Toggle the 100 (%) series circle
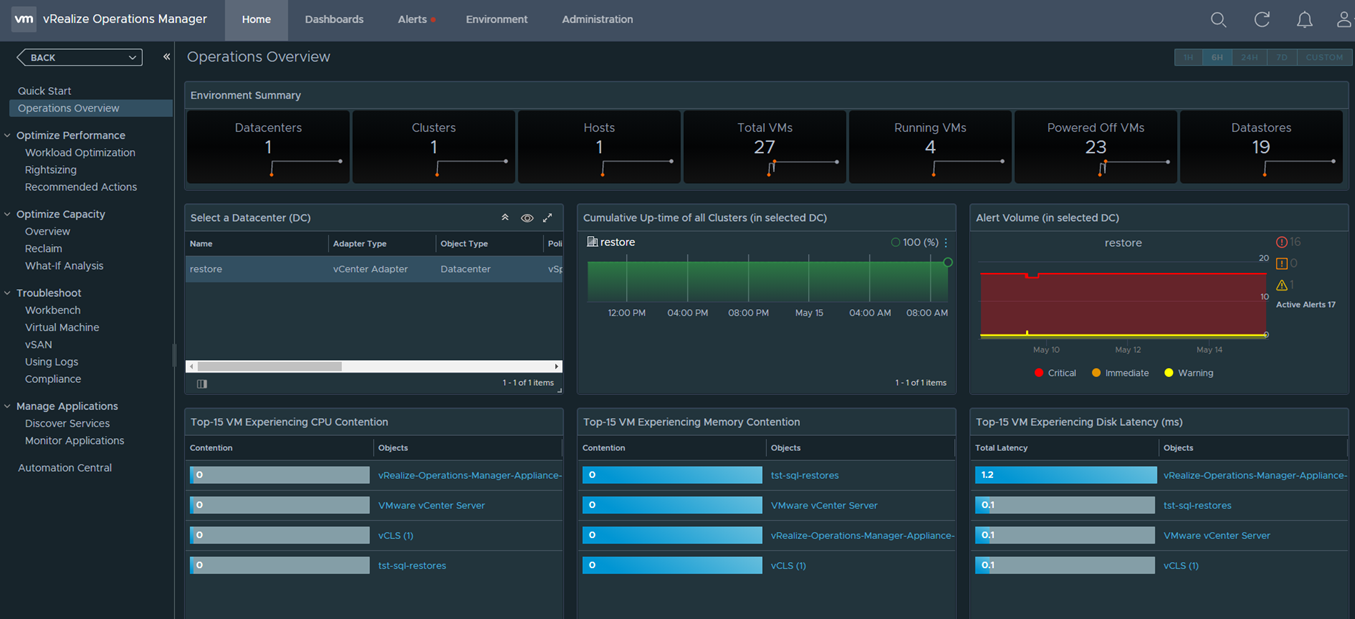1355x619 pixels. tap(896, 242)
